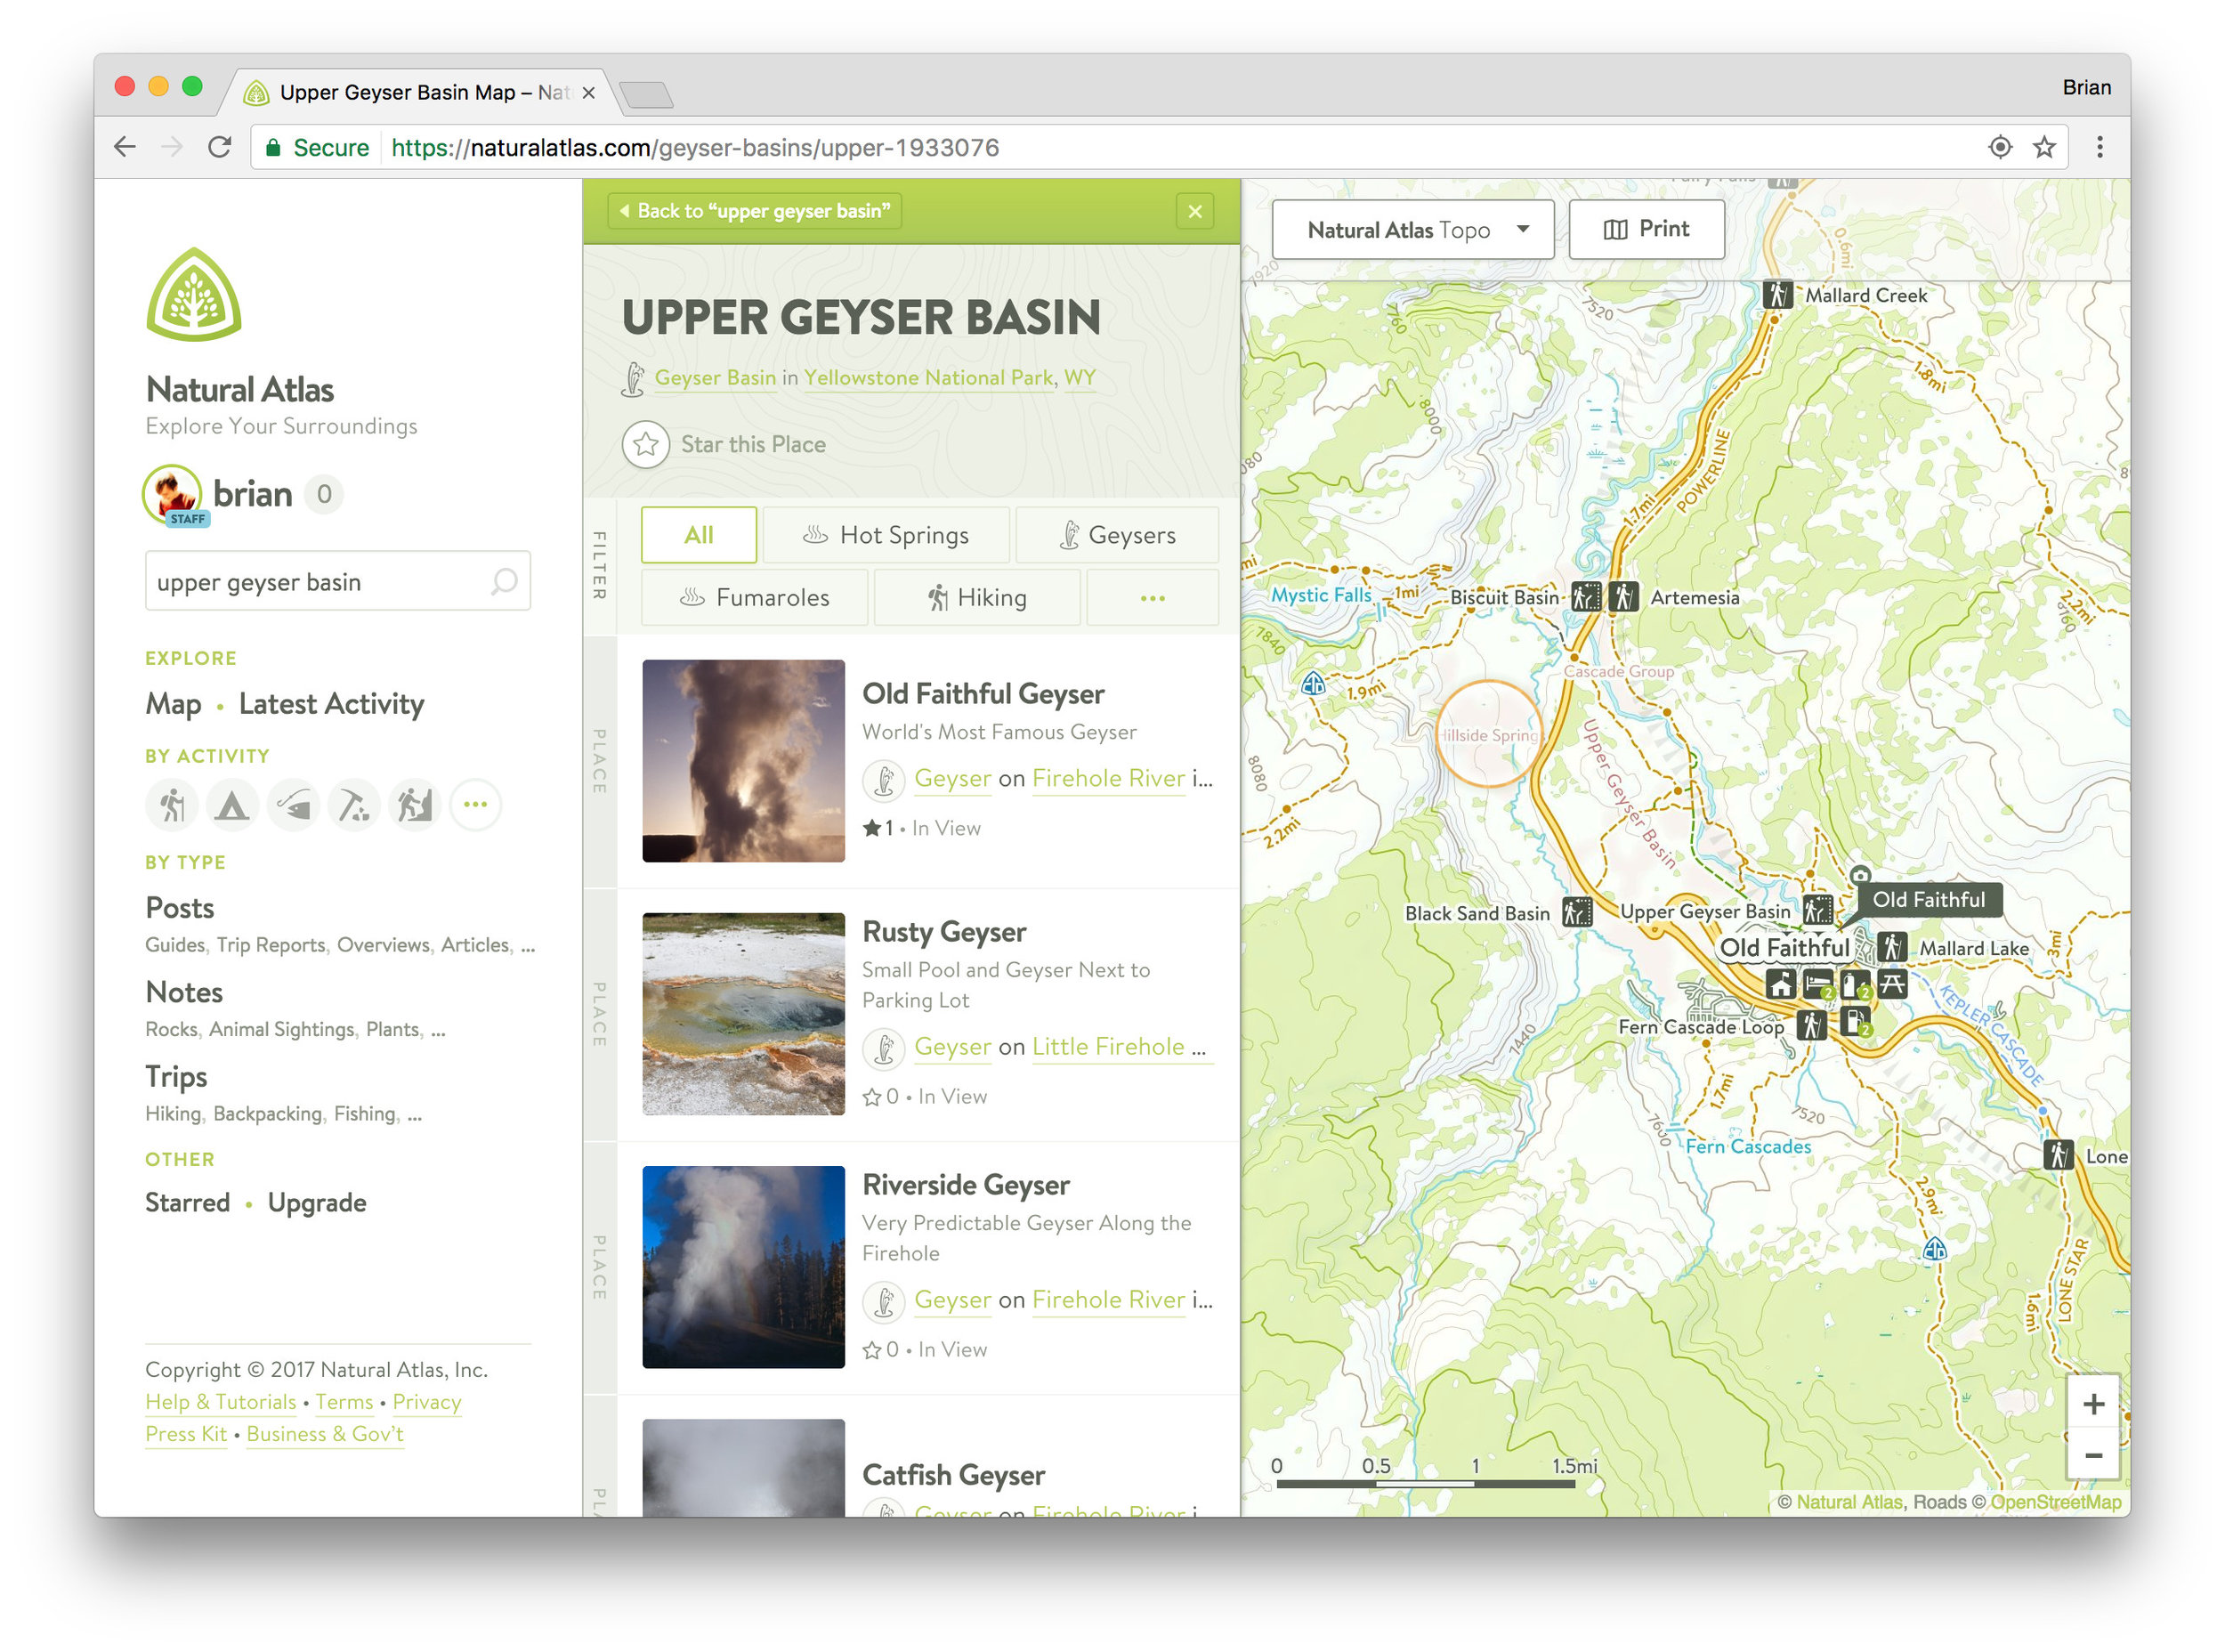Open the Map link in Explore
2225x1652 pixels.
click(x=173, y=705)
